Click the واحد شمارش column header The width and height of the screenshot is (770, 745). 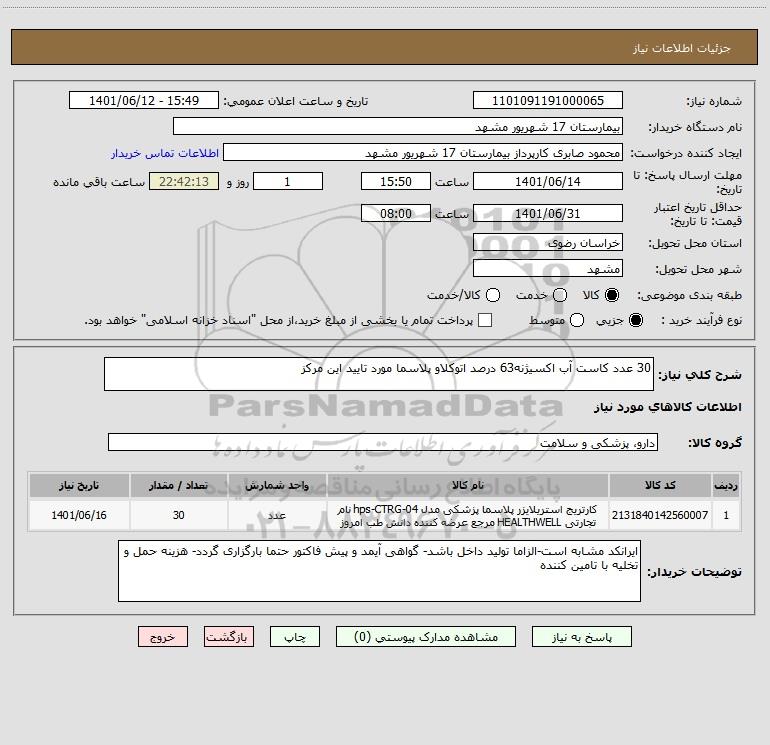277,485
